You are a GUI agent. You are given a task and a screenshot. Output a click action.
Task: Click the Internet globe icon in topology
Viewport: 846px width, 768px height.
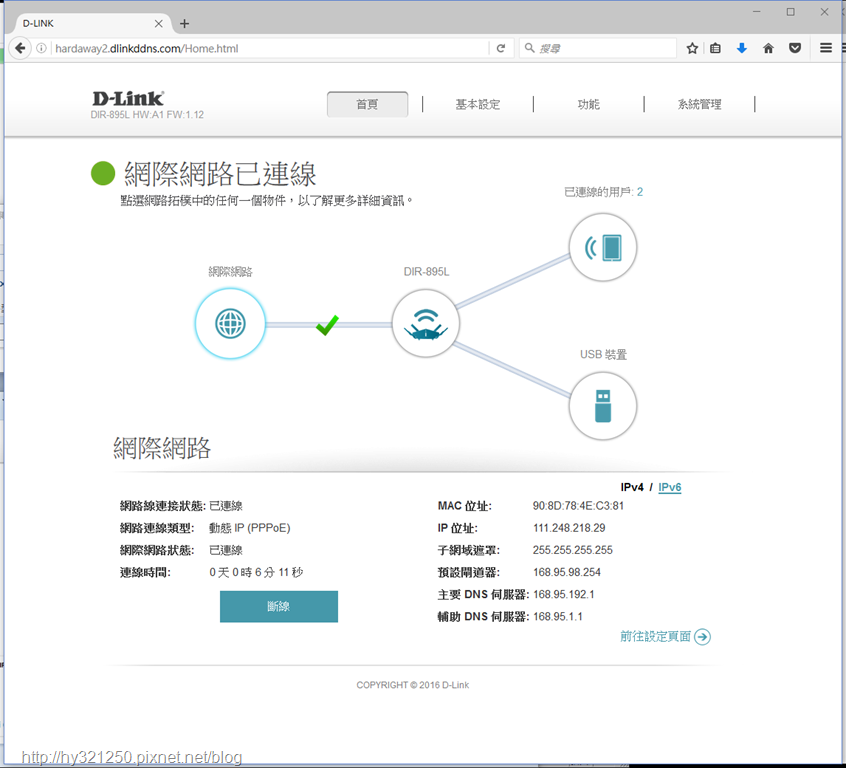coord(230,323)
